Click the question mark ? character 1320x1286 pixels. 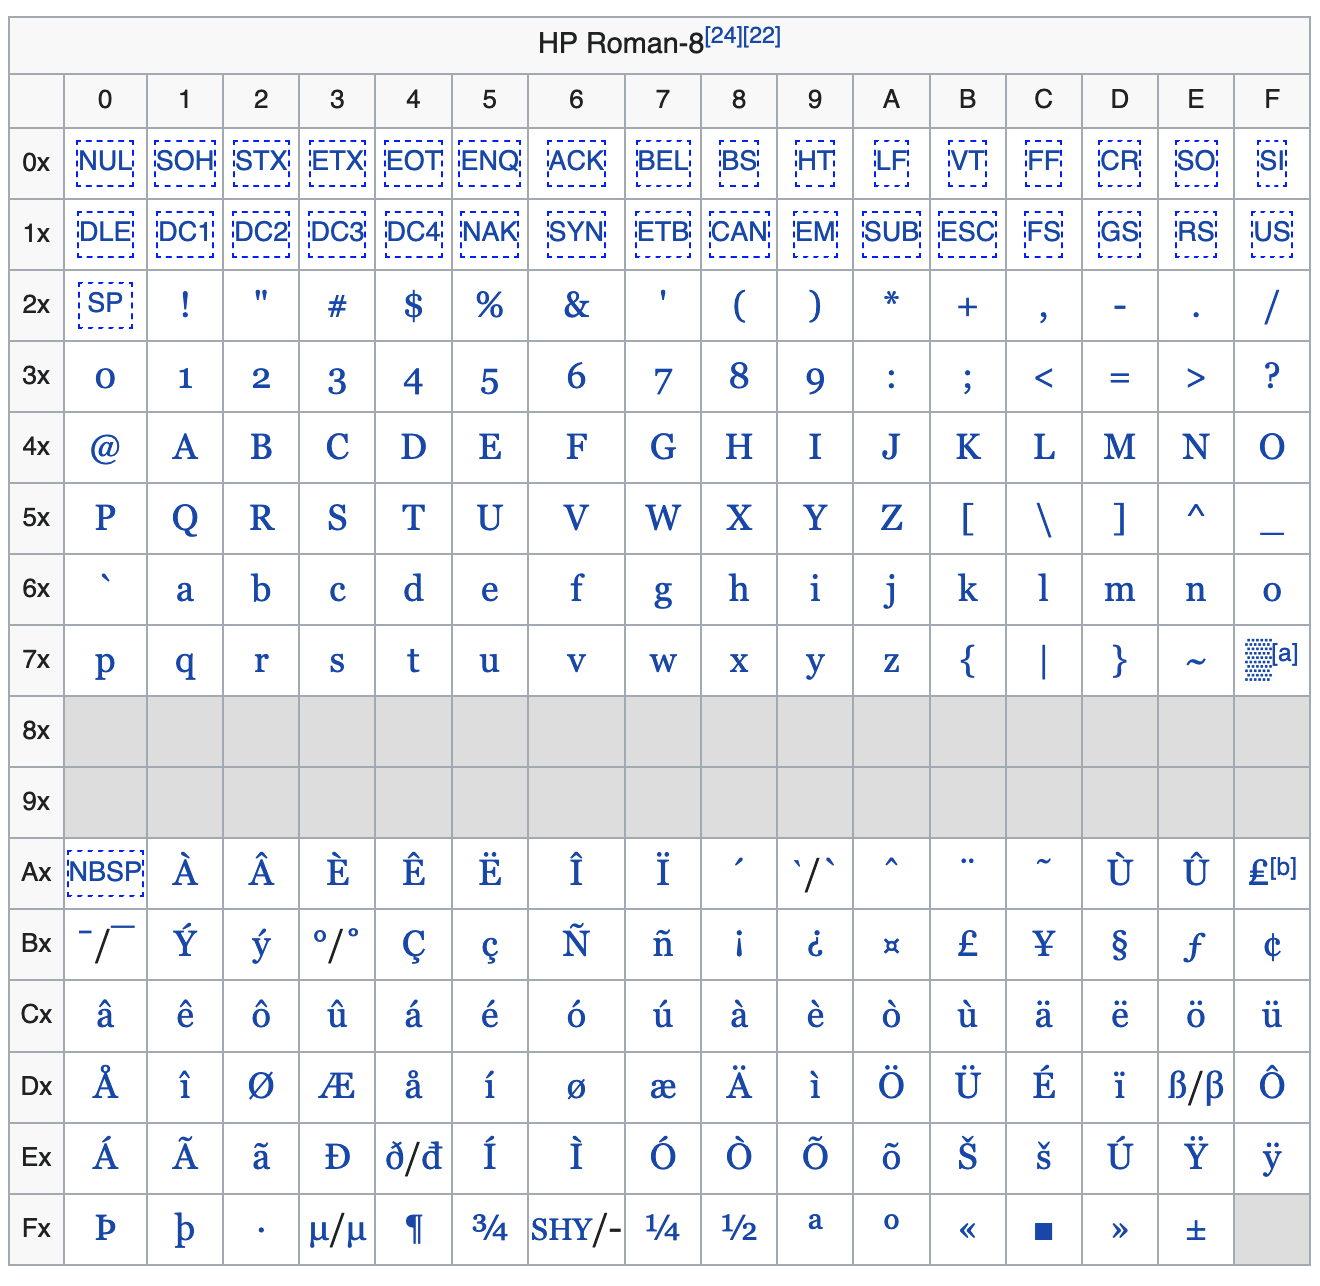click(x=1271, y=376)
